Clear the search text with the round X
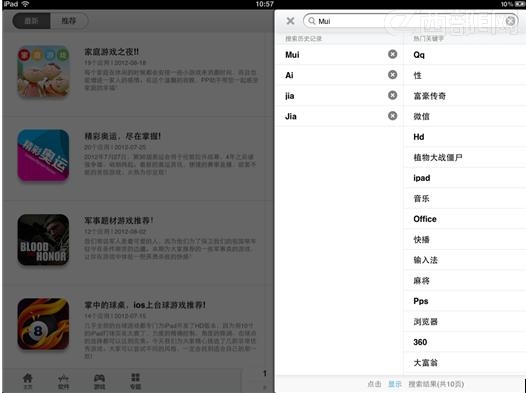This screenshot has width=526, height=393. click(x=510, y=21)
